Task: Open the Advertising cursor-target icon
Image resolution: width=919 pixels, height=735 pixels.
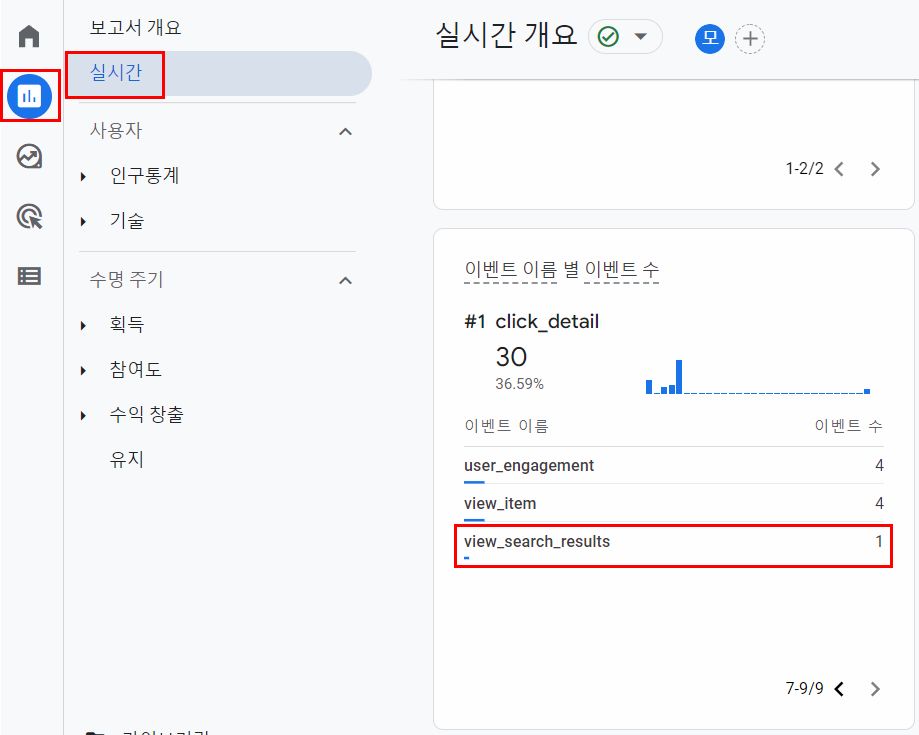Action: click(x=29, y=216)
